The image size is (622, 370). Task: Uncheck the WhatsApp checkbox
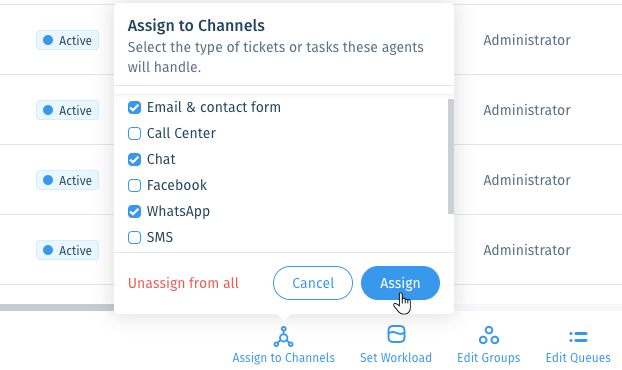pos(134,211)
